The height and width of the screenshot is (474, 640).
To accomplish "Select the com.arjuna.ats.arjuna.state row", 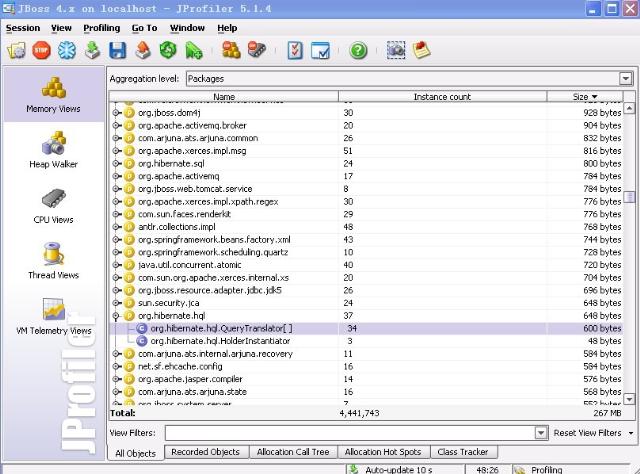I will click(x=366, y=392).
